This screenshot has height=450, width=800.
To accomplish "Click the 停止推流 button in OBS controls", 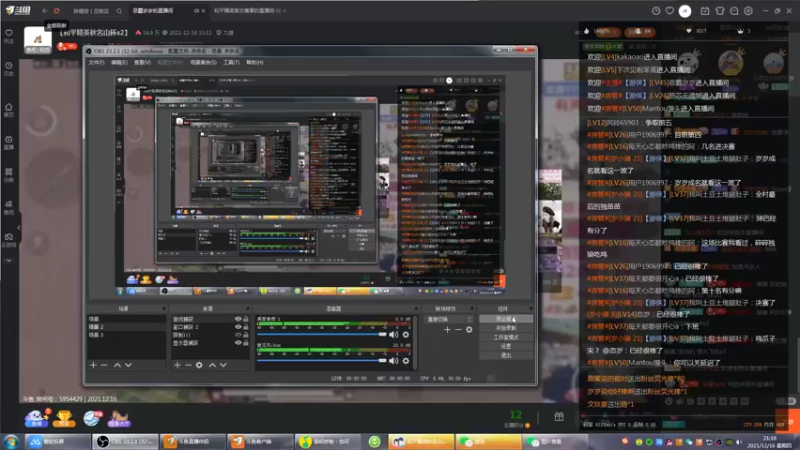I will click(x=506, y=319).
